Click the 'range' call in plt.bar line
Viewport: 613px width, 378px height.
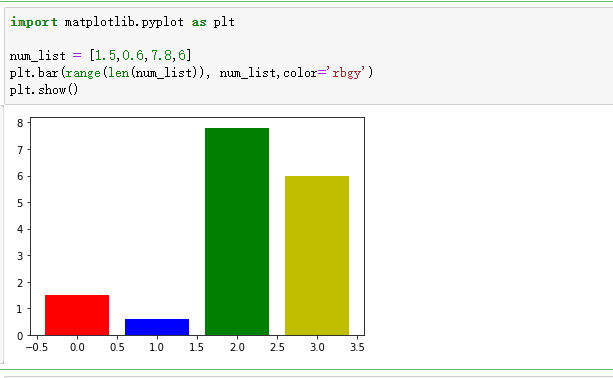(82, 73)
